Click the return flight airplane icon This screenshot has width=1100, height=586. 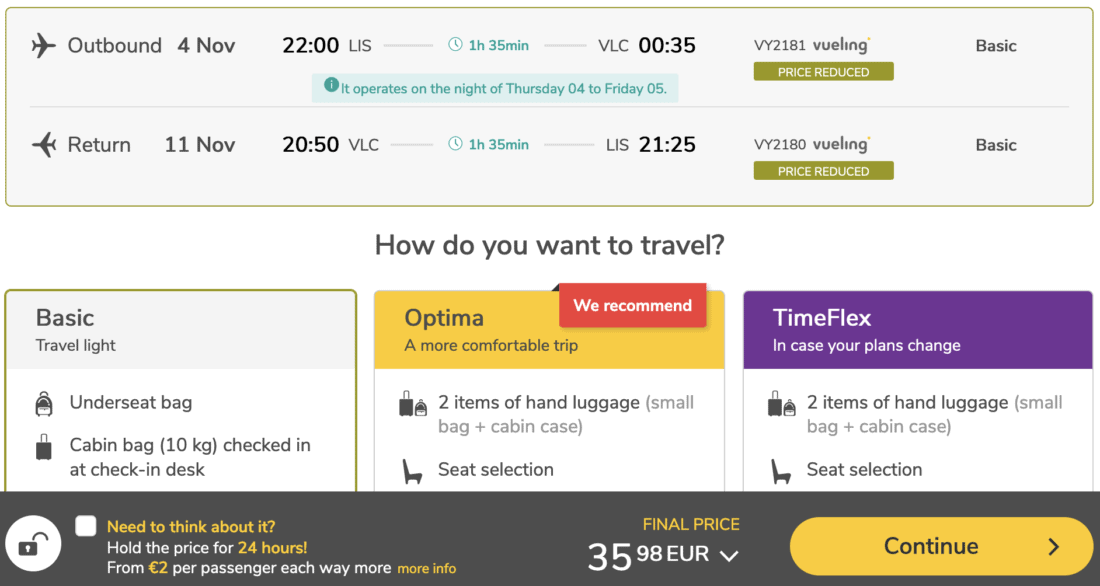[43, 145]
